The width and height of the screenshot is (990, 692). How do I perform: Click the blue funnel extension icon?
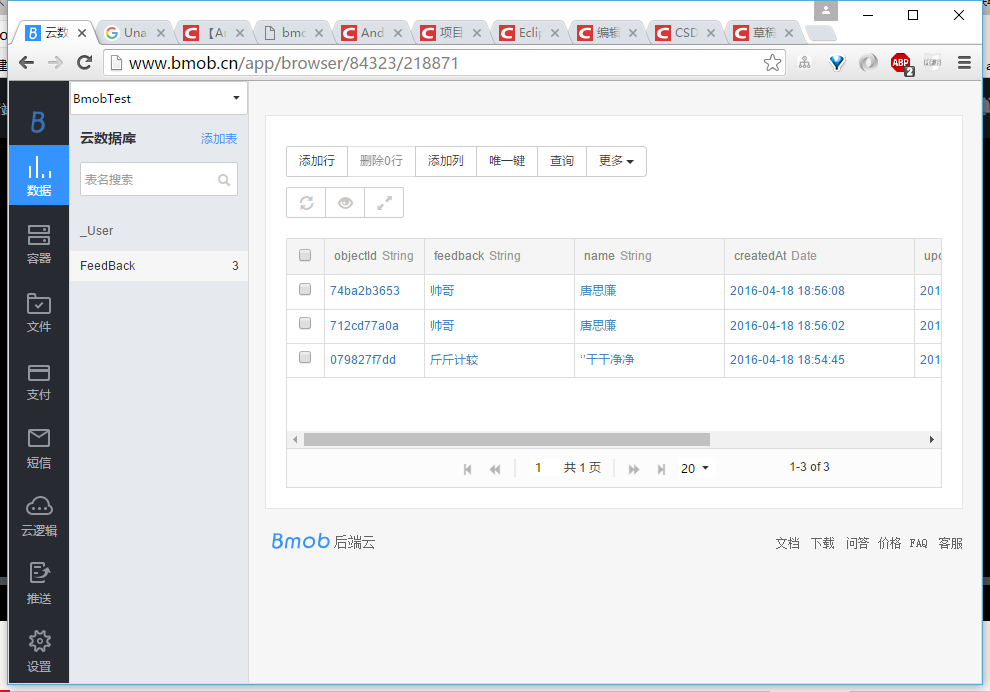[x=837, y=63]
